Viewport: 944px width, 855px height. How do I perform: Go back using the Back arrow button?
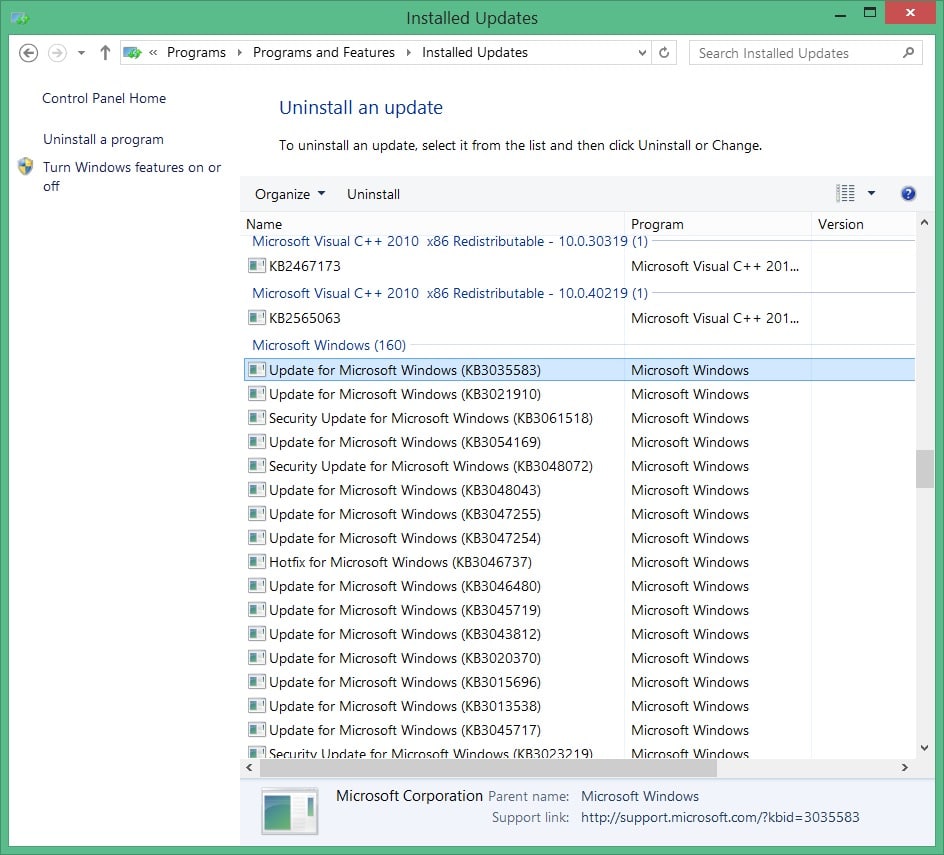[x=28, y=53]
